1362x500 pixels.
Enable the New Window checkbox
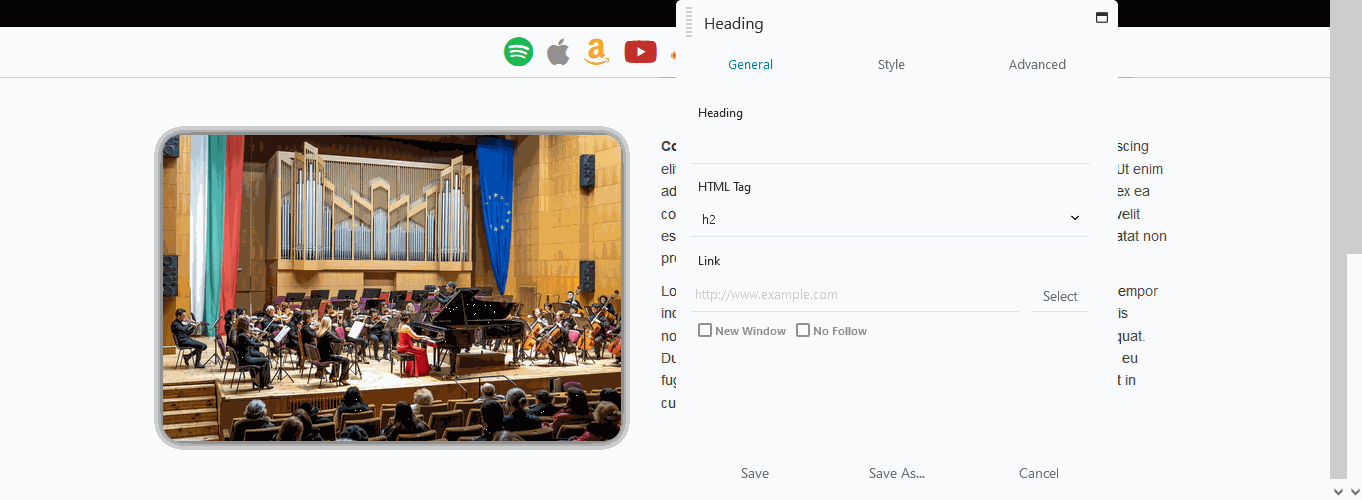click(x=705, y=330)
